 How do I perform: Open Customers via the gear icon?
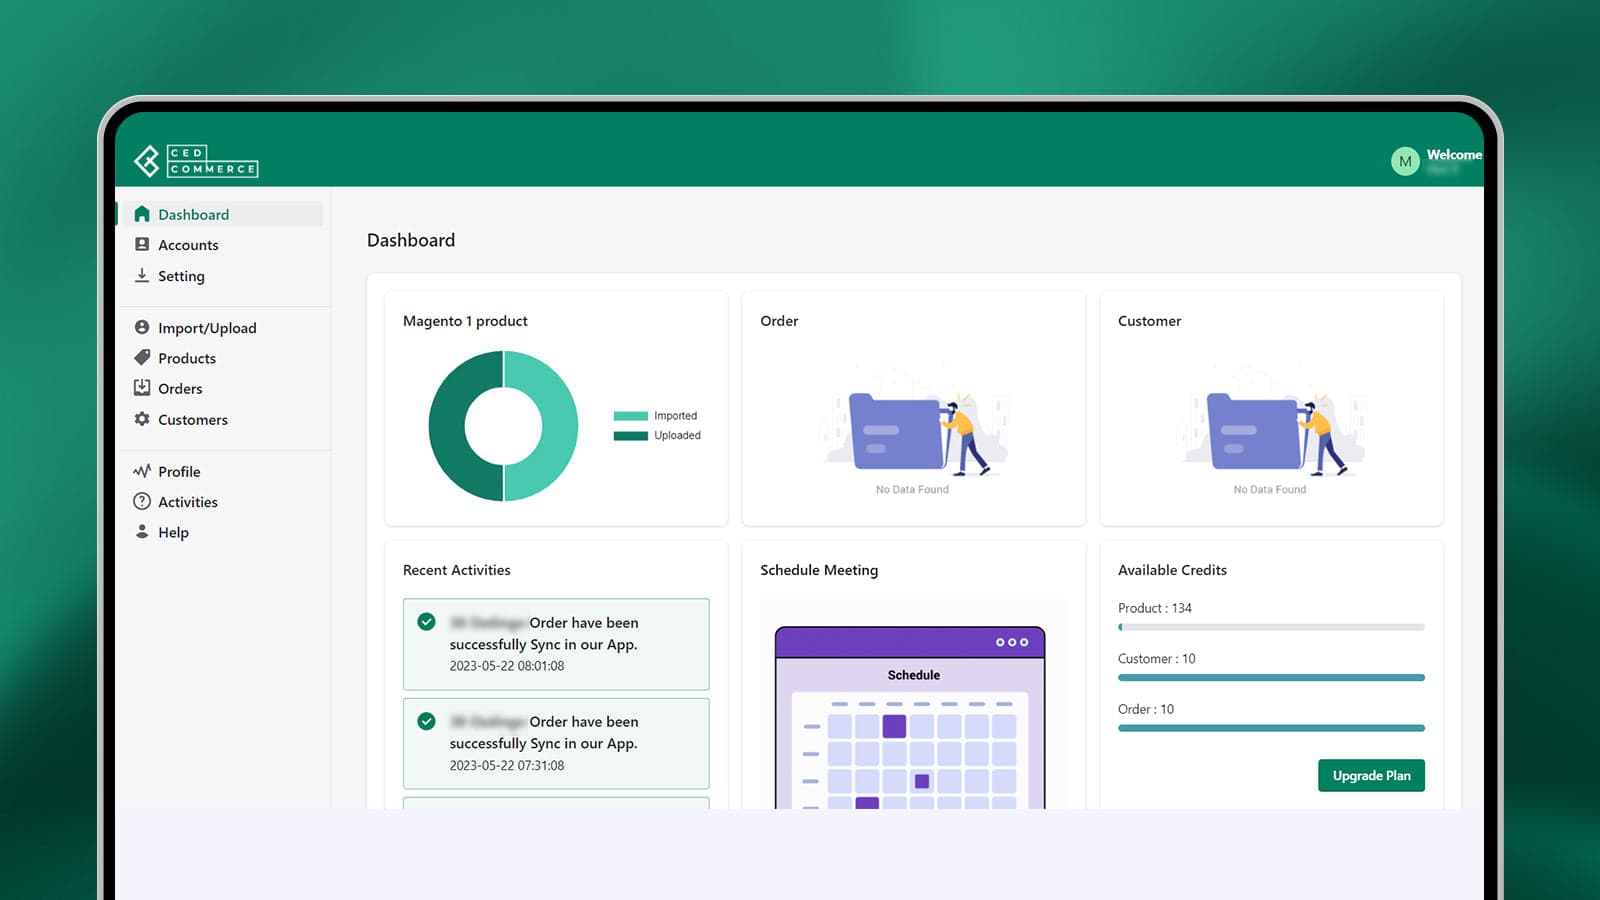143,420
